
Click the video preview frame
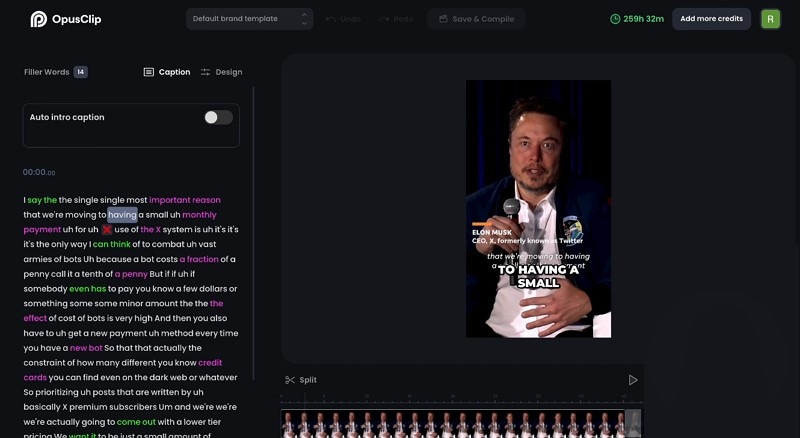(x=538, y=208)
